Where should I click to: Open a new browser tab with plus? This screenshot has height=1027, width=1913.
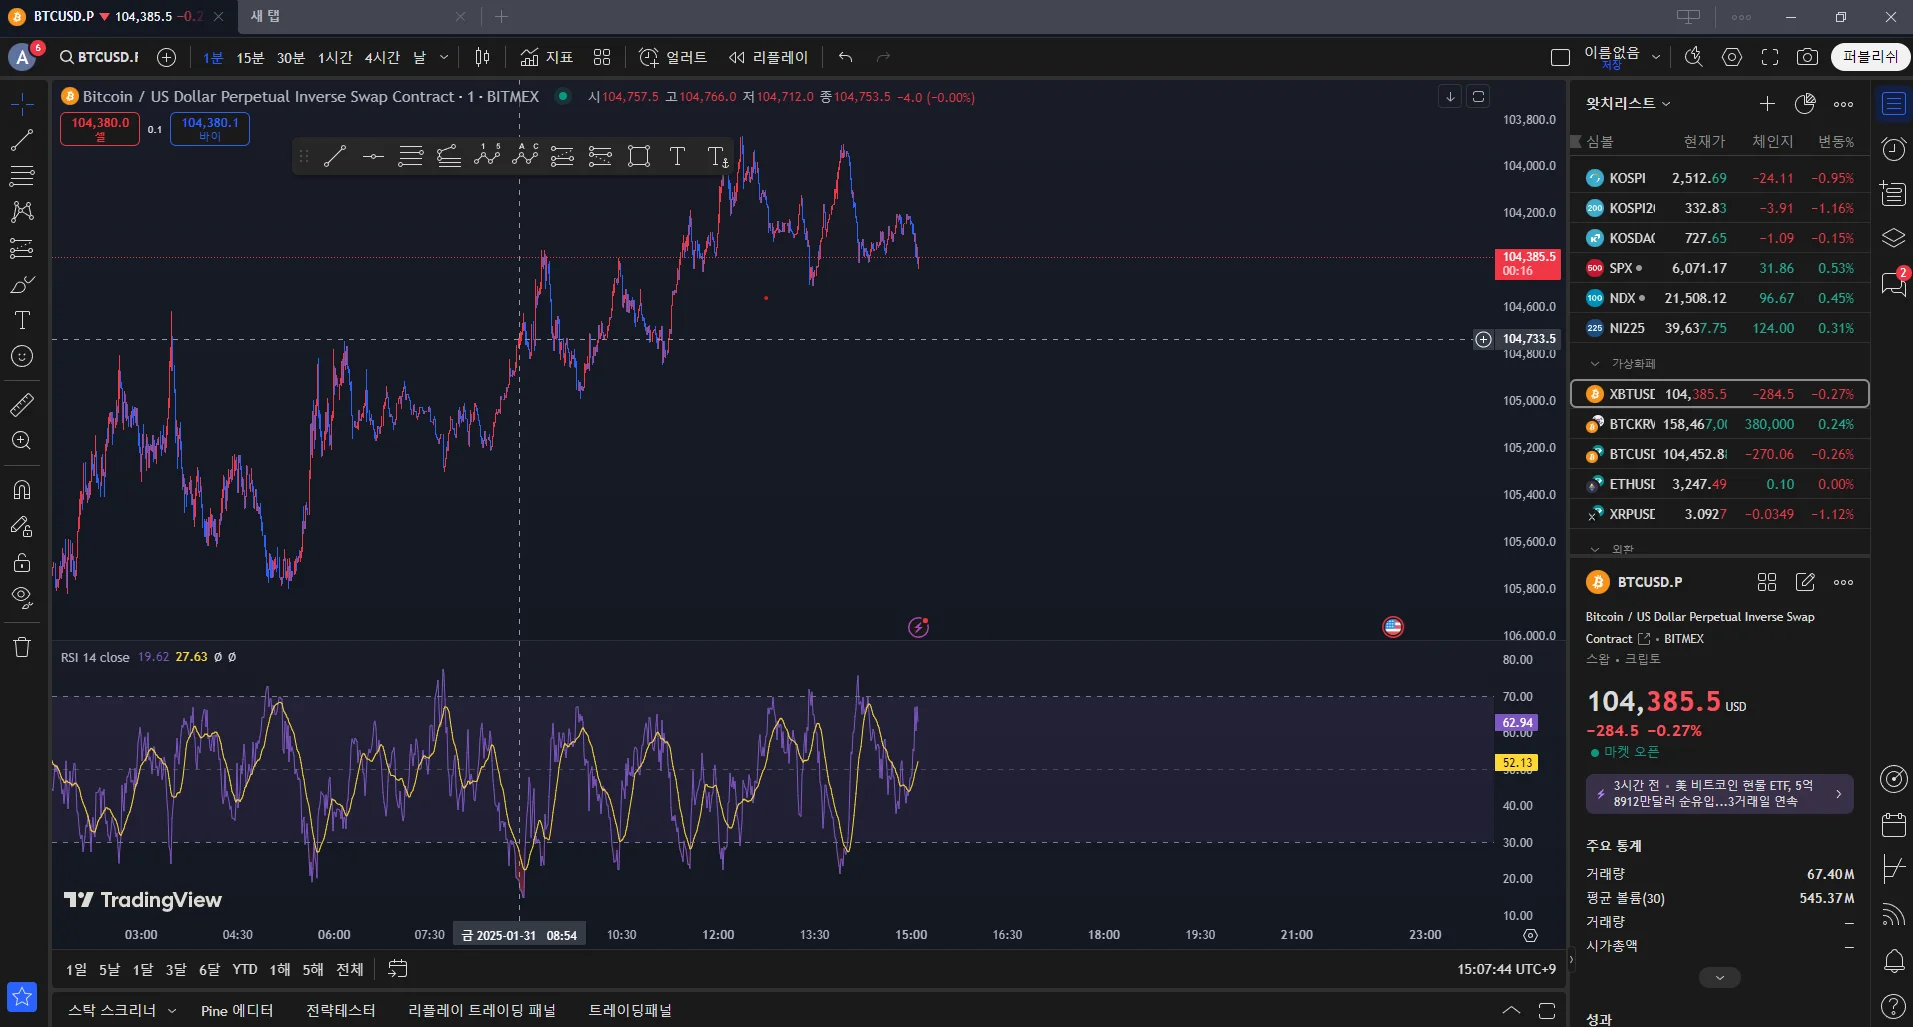point(502,16)
